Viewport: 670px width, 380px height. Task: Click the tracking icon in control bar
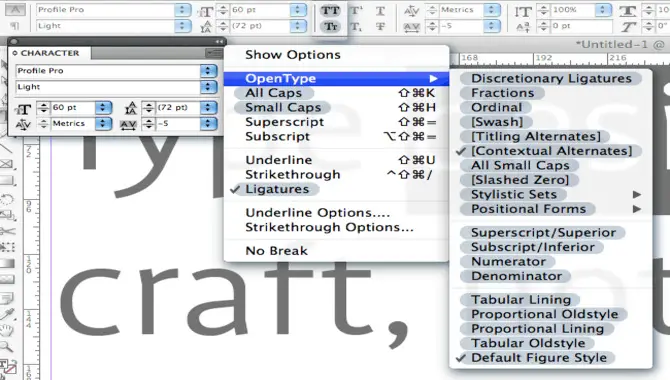coord(411,27)
